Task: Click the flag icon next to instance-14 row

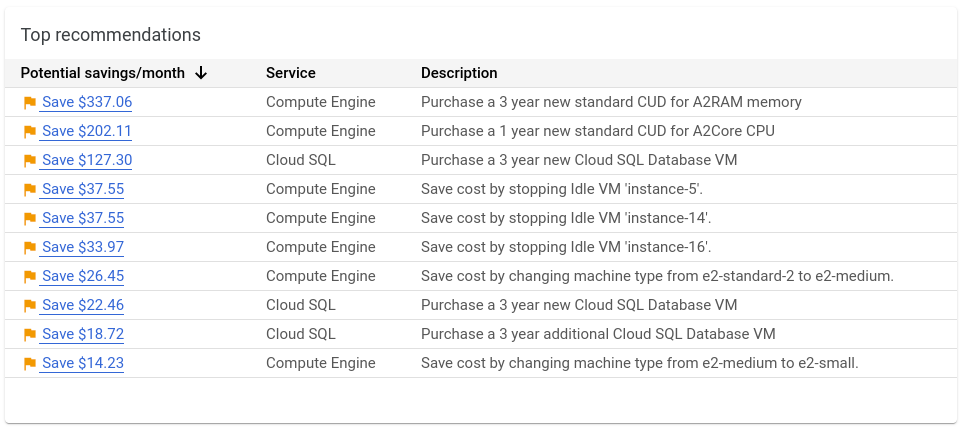Action: pos(29,218)
